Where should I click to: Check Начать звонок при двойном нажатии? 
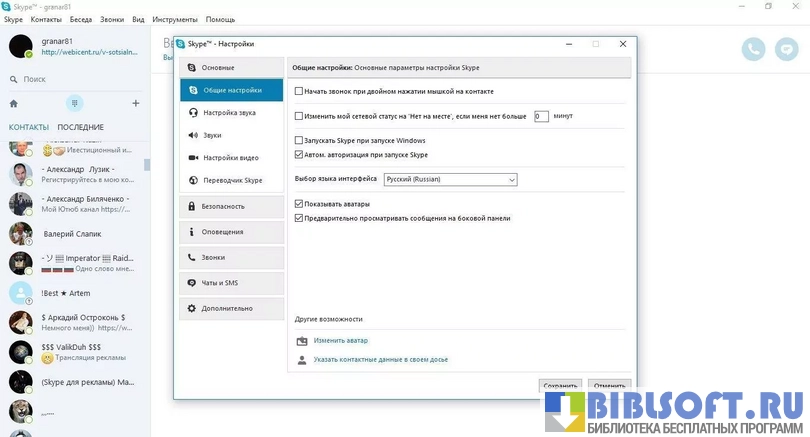tap(299, 91)
